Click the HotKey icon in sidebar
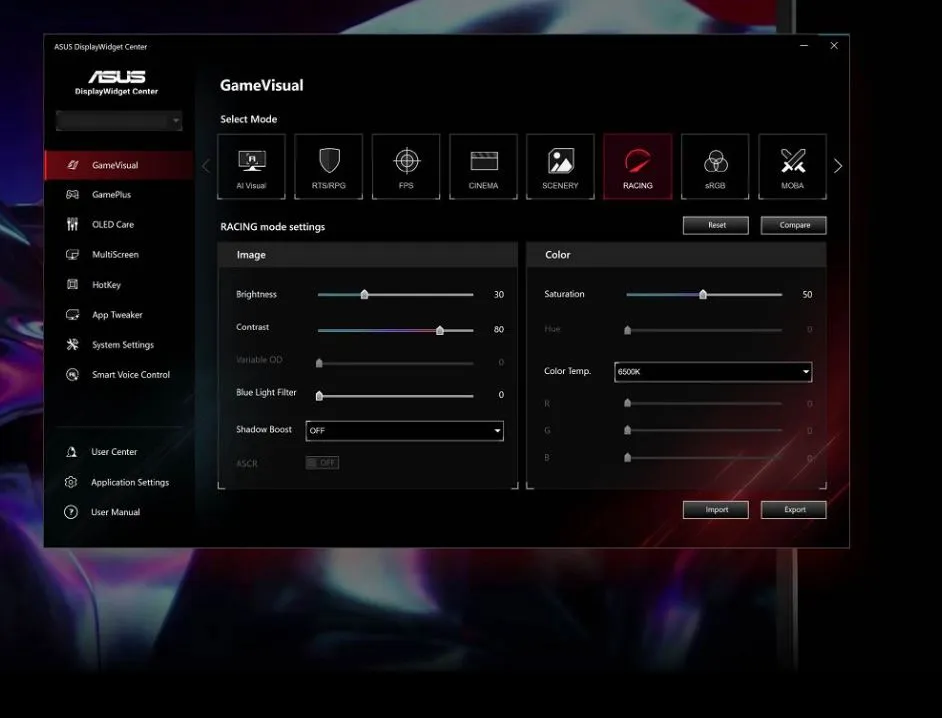This screenshot has width=942, height=718. point(72,285)
